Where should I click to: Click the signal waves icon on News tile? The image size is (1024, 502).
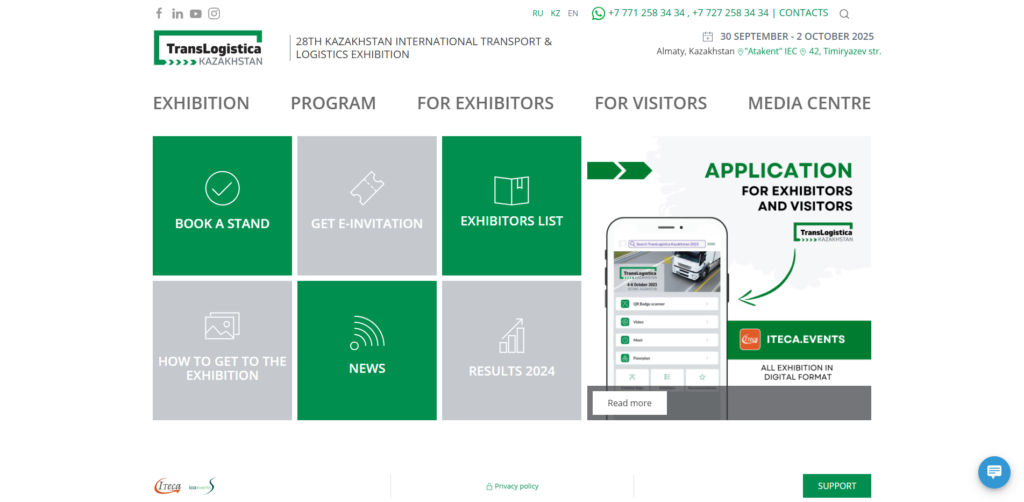367,333
